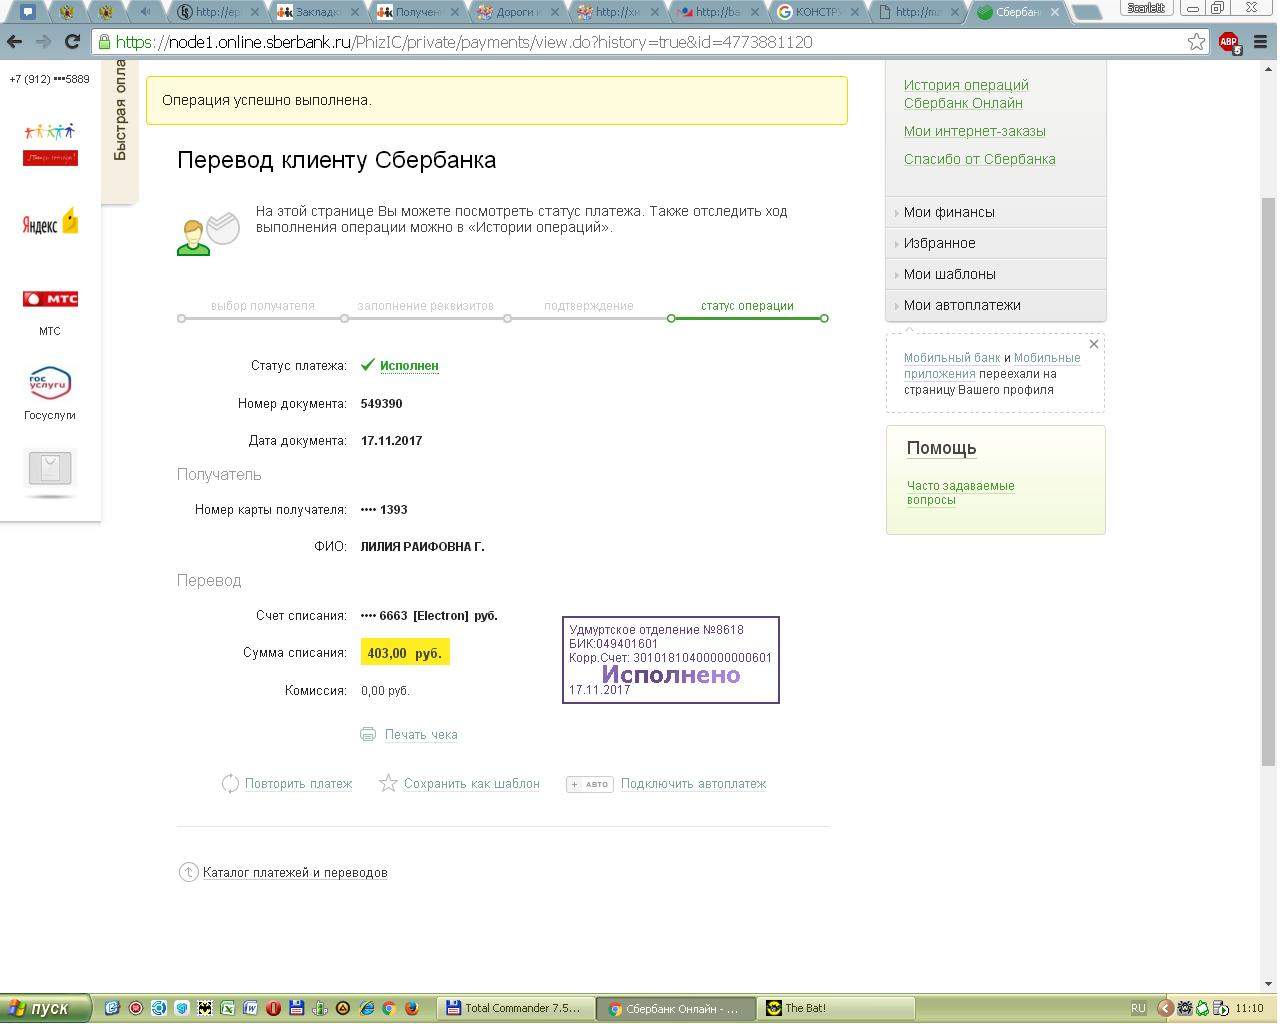This screenshot has width=1280, height=1024.
Task: Click the browser forward arrow
Action: 43,42
